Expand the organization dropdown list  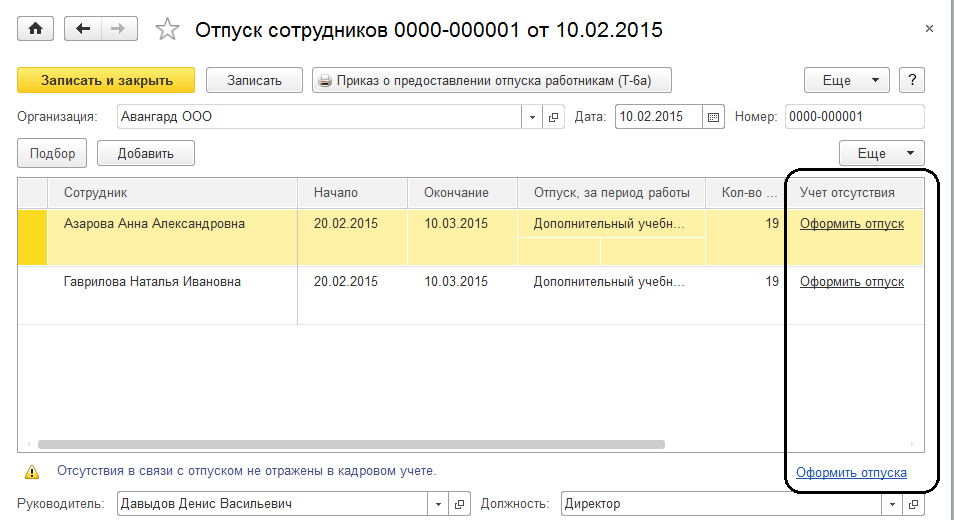[533, 117]
